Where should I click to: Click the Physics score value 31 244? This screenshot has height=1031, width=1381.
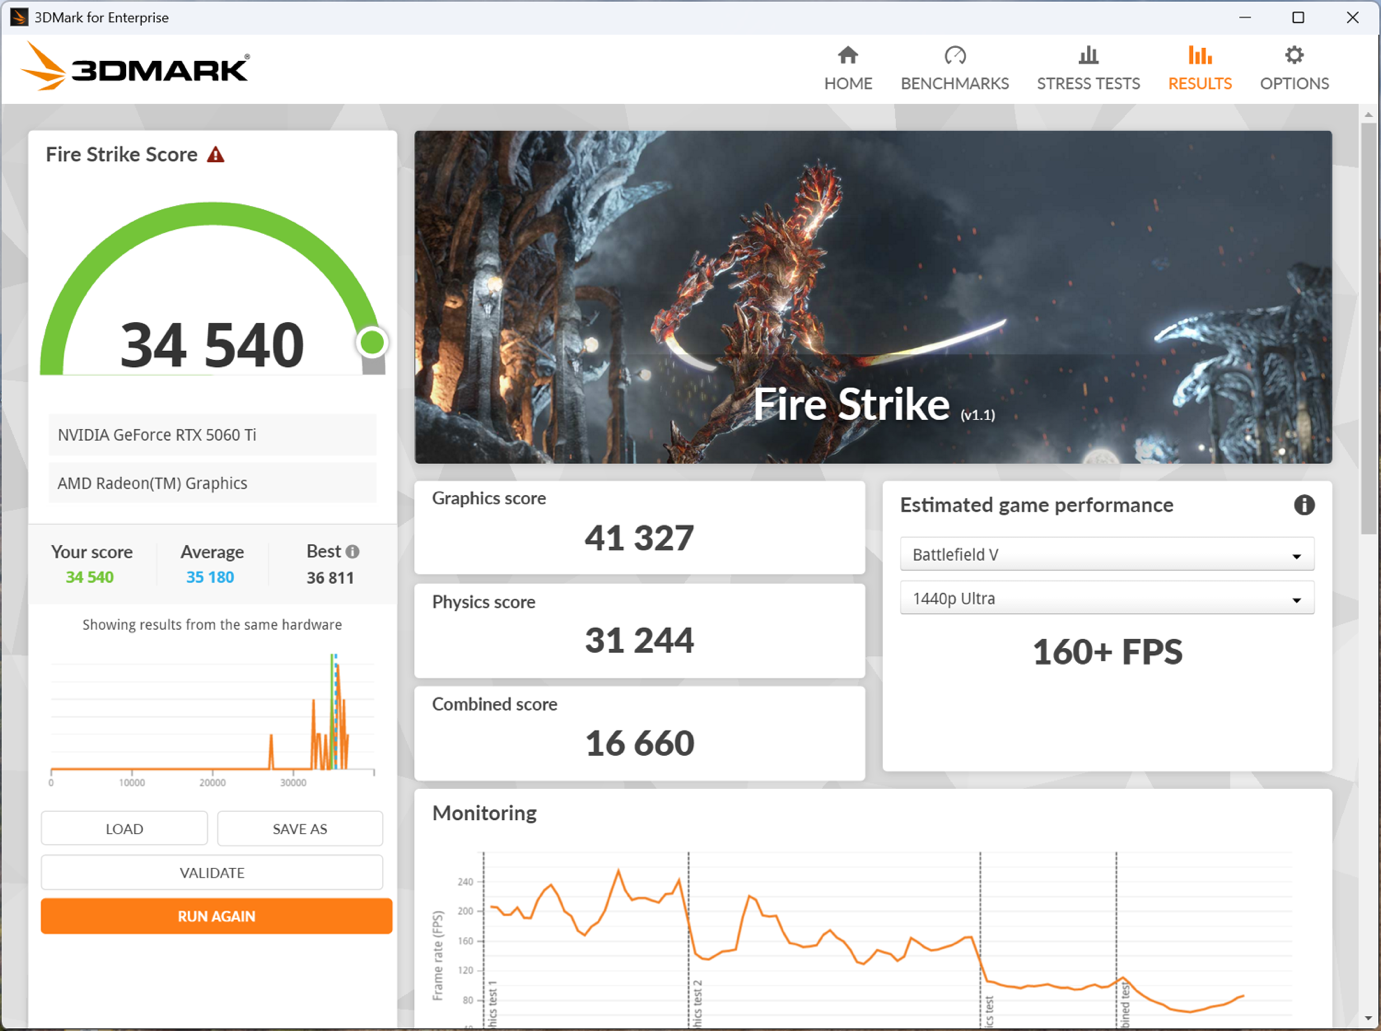(x=639, y=640)
